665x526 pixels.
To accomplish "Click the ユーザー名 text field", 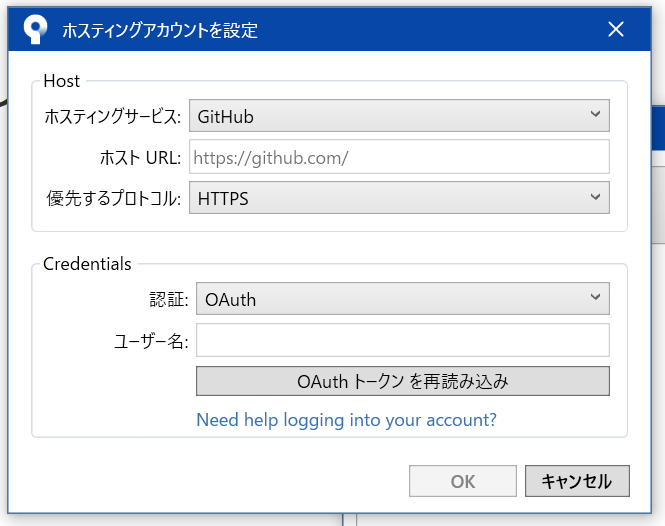I will coord(402,340).
